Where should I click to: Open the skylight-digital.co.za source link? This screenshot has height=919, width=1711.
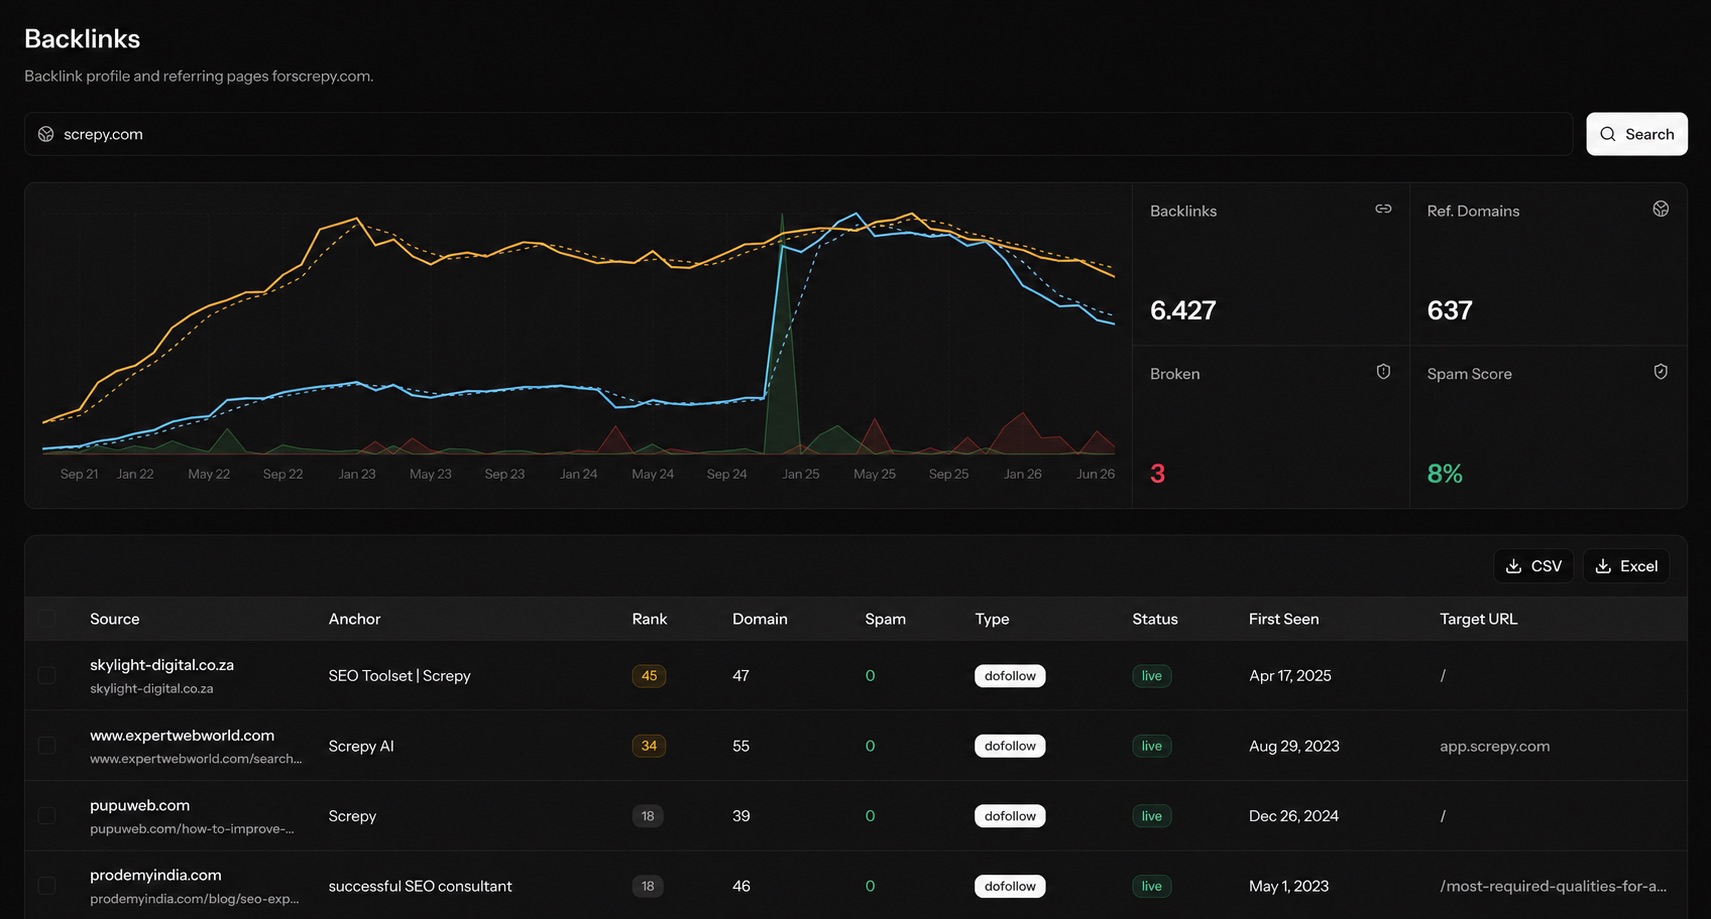click(162, 665)
